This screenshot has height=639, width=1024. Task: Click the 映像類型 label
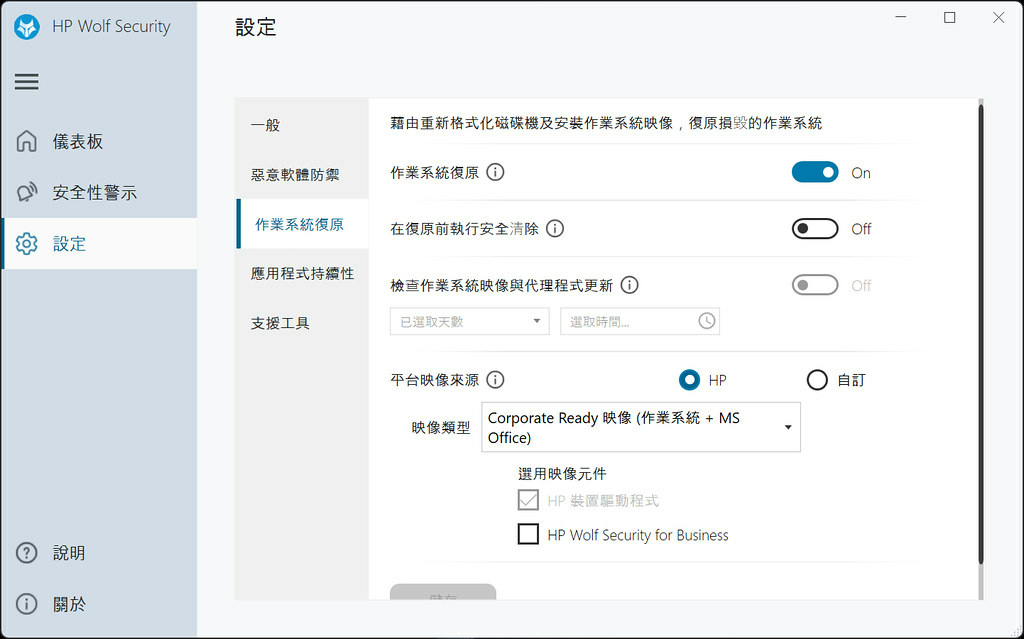(x=441, y=427)
